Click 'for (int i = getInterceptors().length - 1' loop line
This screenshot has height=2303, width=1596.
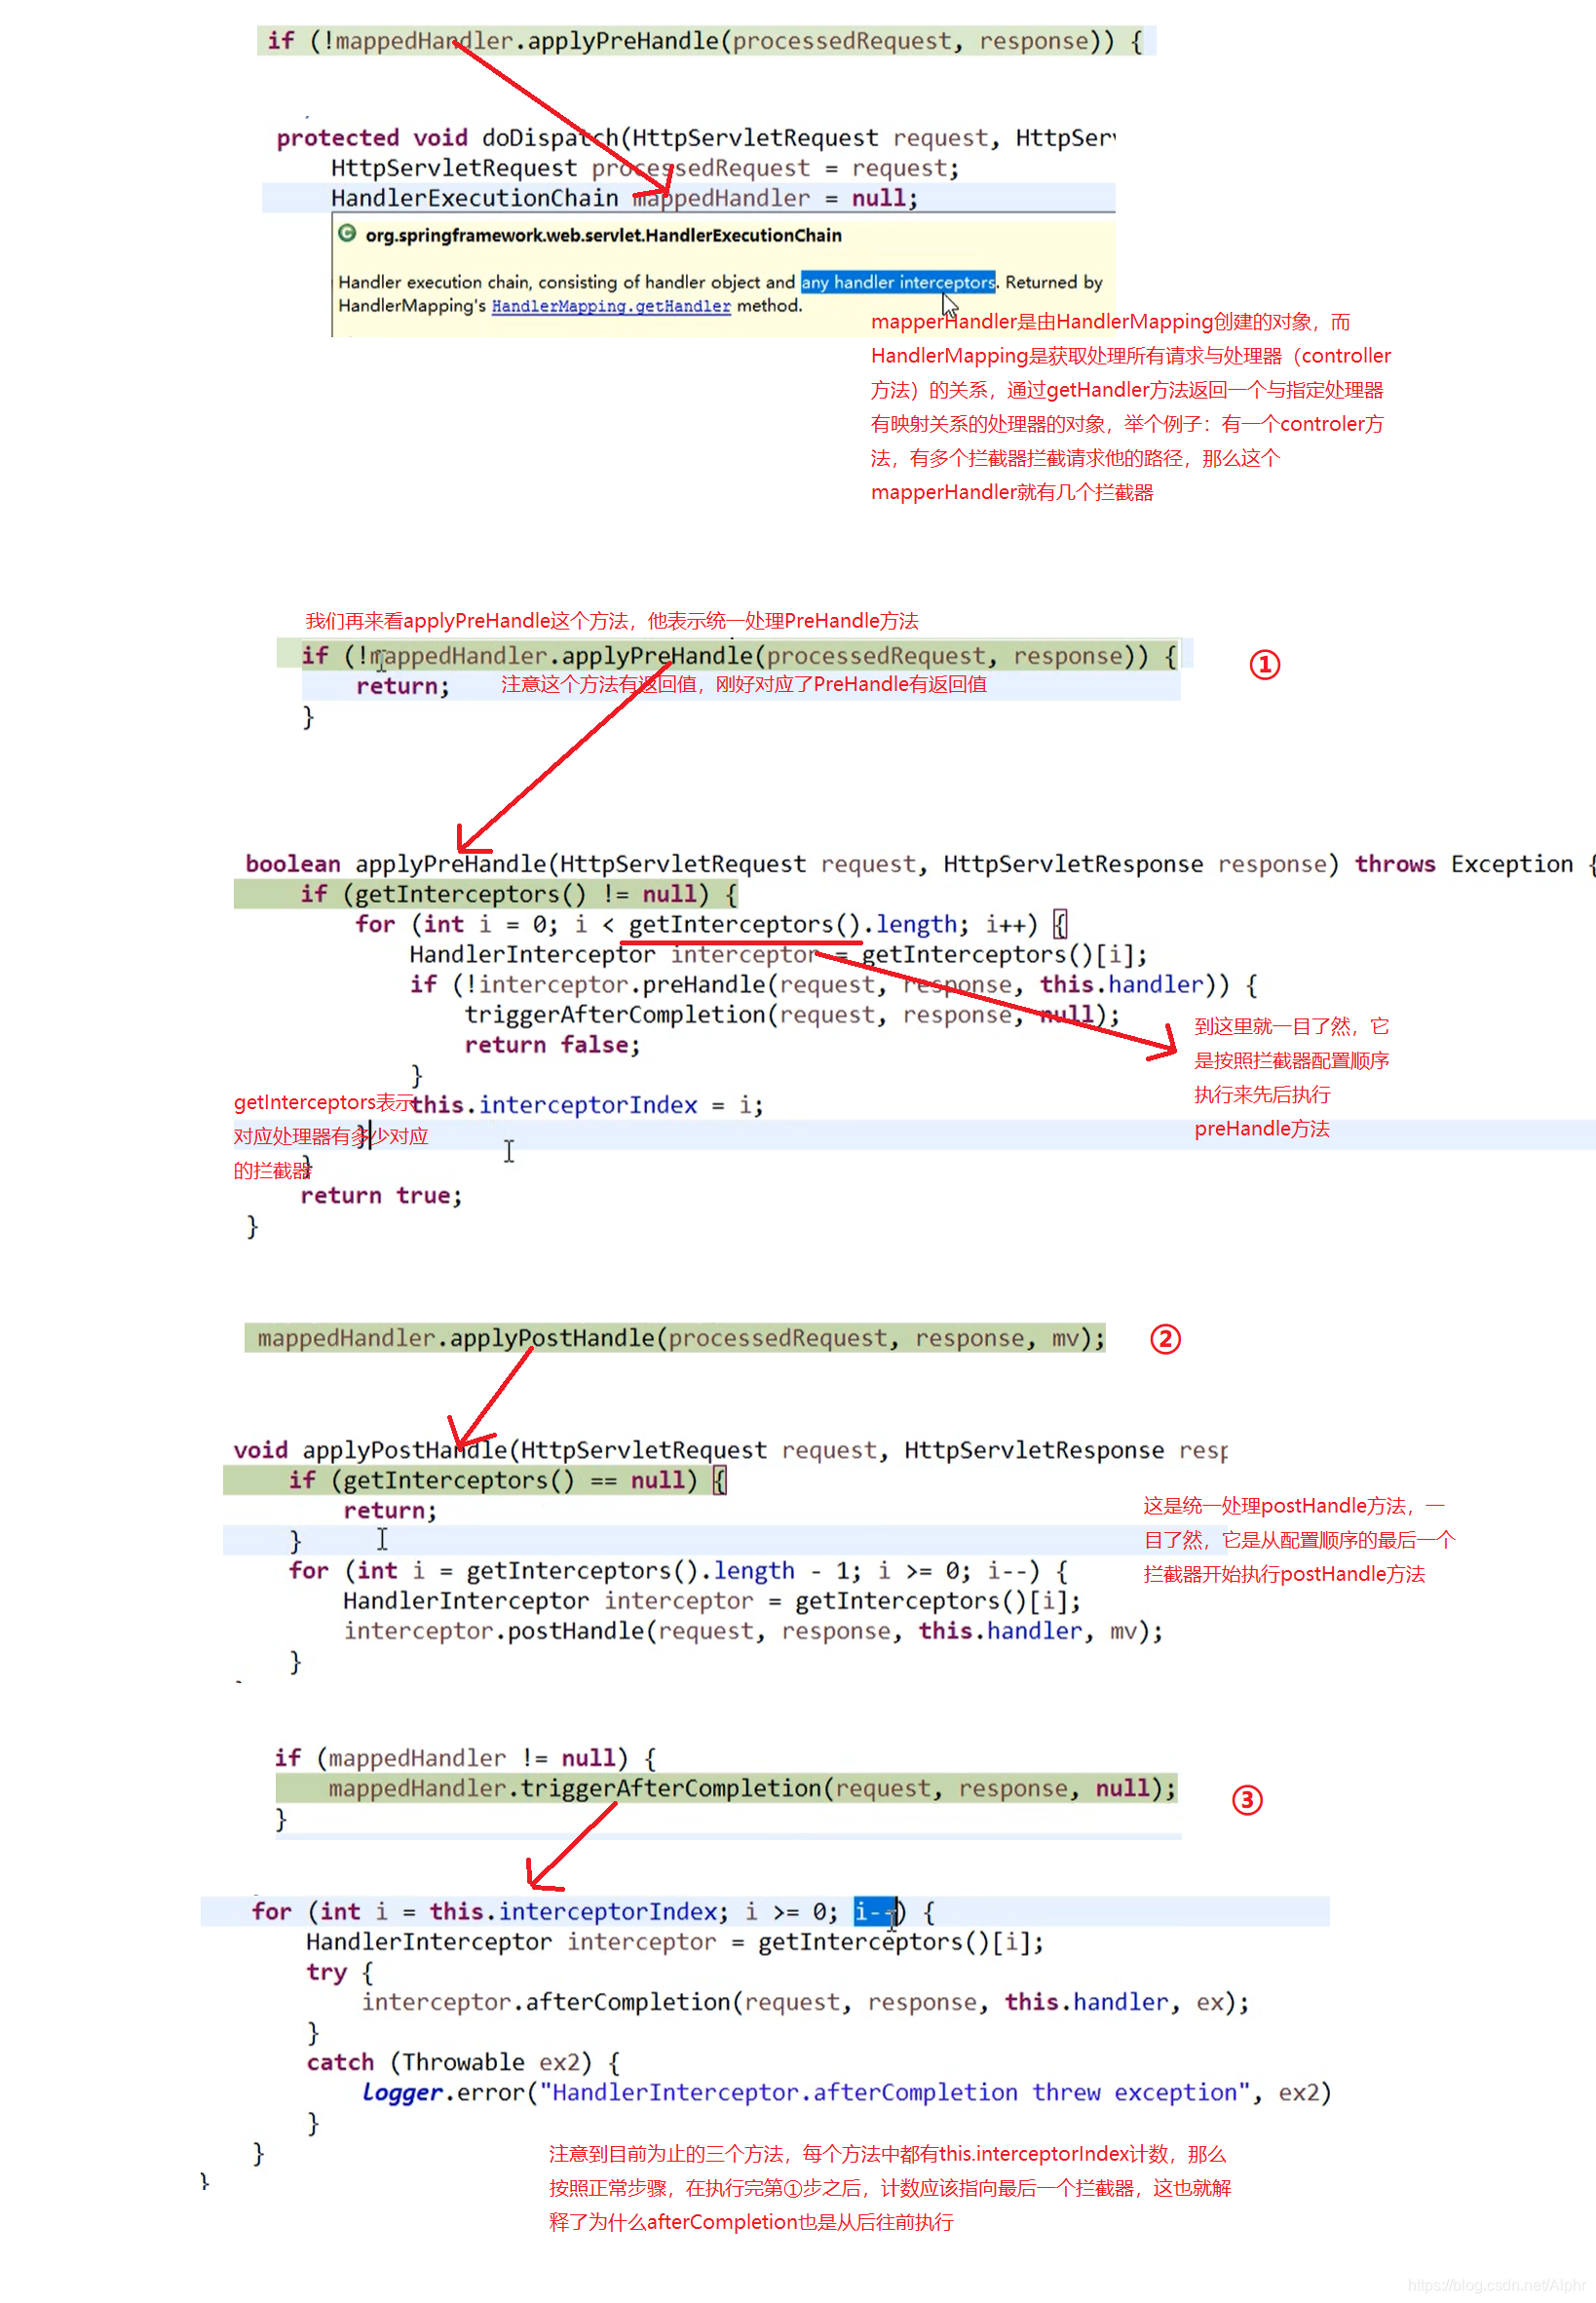678,1571
